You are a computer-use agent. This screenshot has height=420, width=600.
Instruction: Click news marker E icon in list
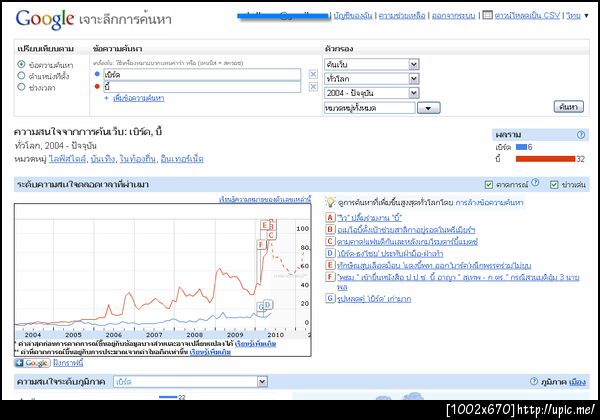330,265
